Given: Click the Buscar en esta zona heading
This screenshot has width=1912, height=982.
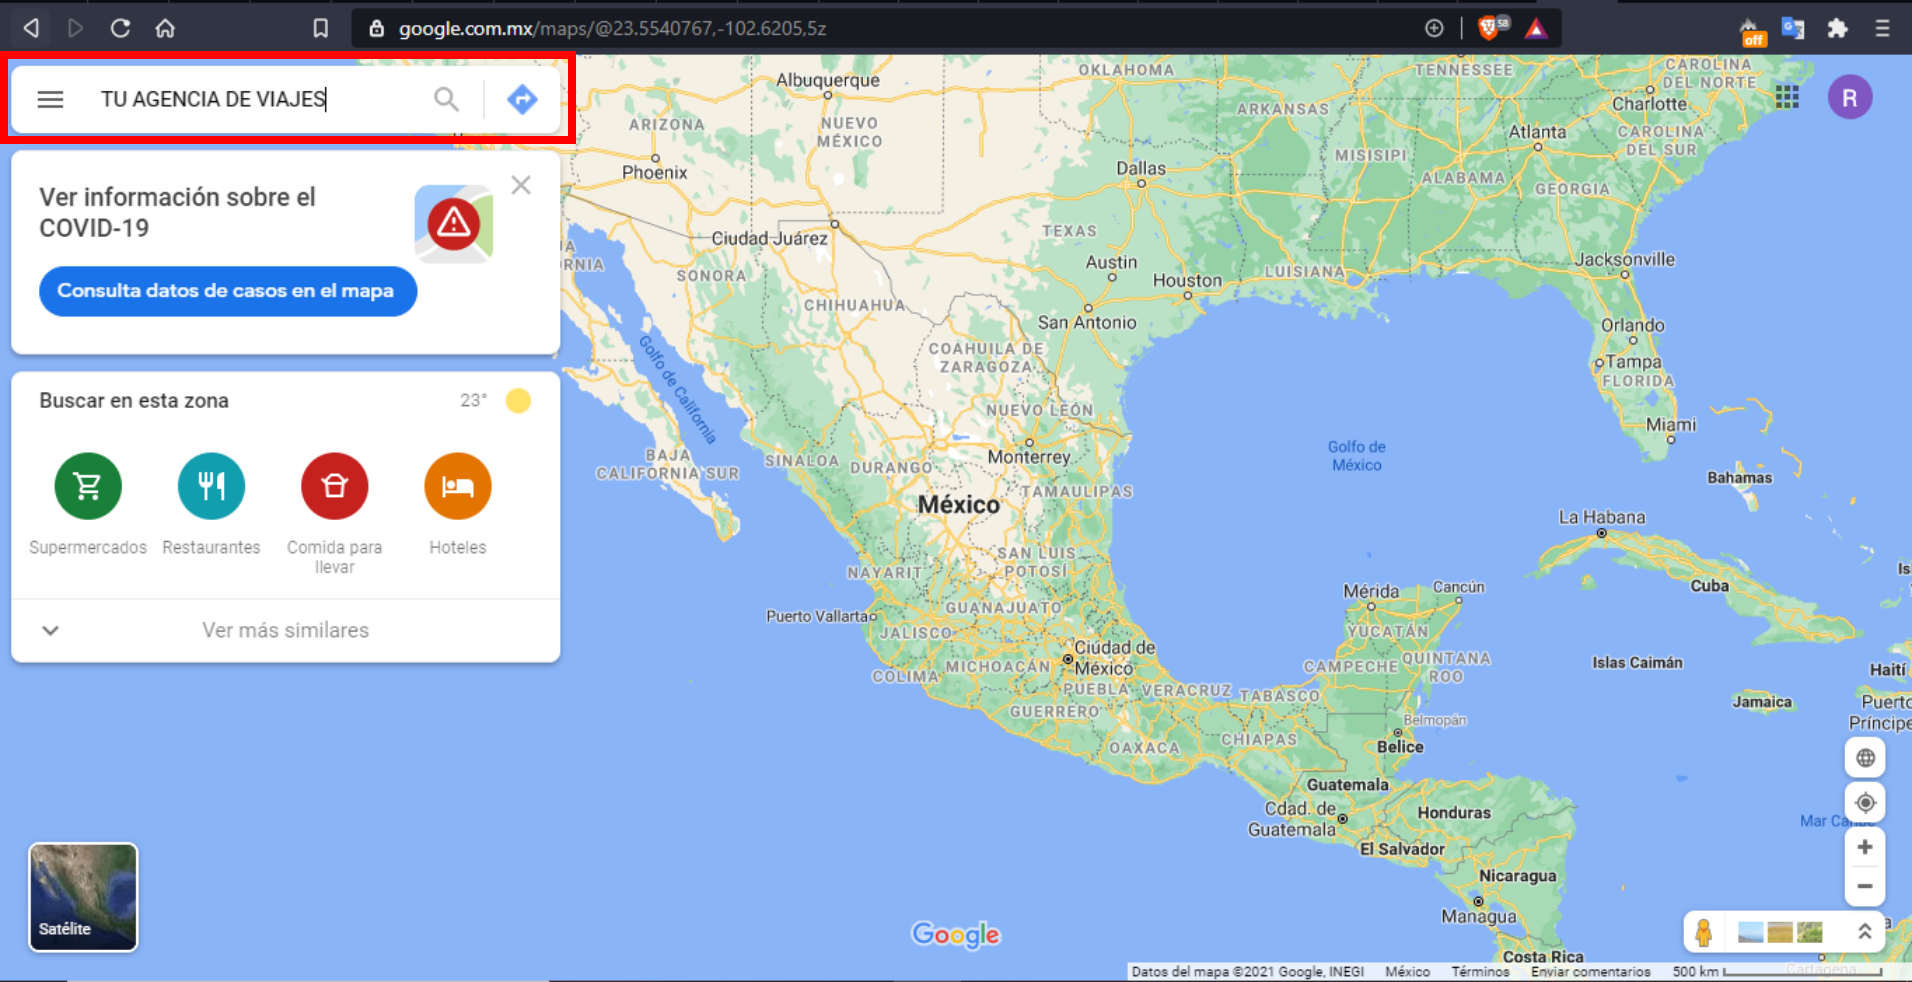Looking at the screenshot, I should coord(134,400).
